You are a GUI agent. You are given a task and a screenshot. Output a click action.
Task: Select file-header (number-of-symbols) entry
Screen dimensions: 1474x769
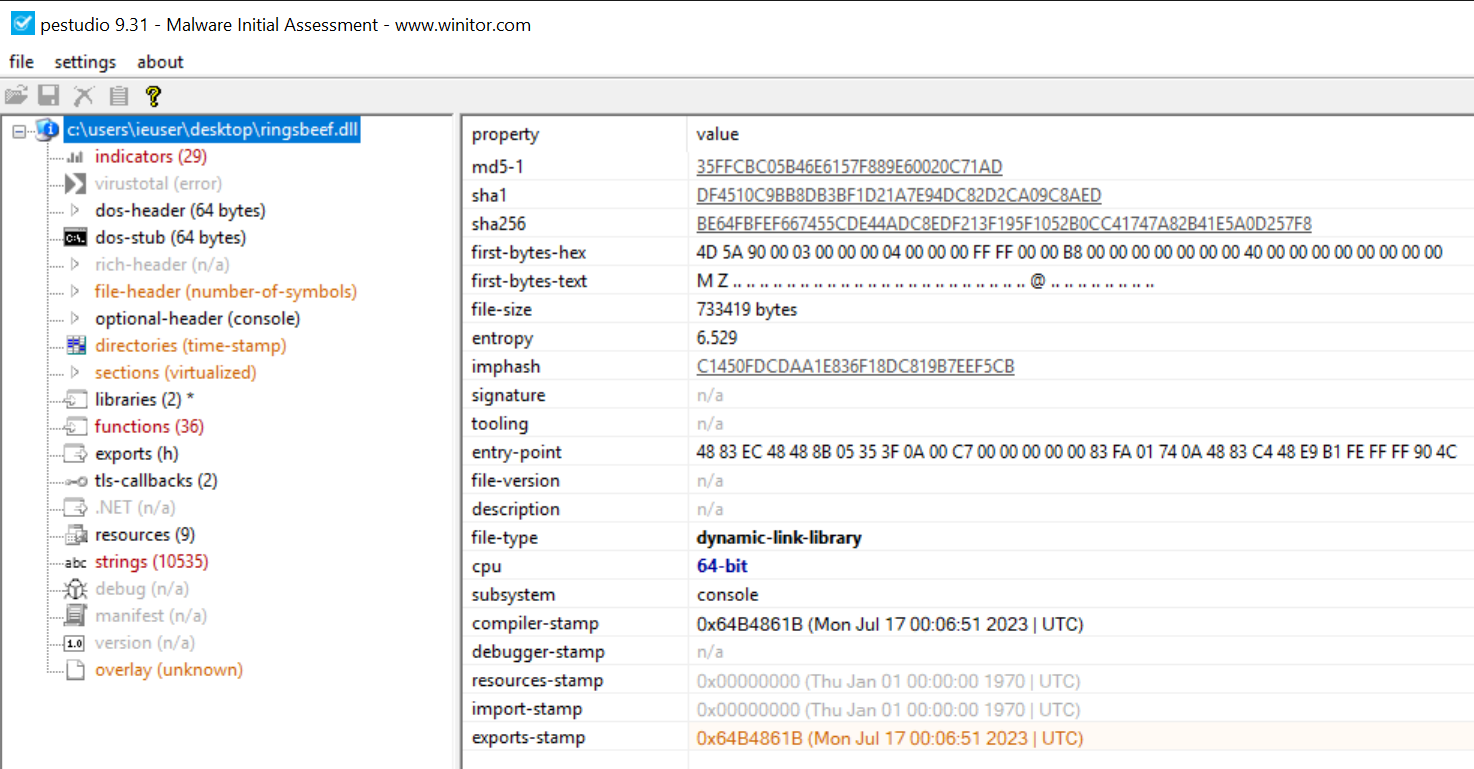226,292
